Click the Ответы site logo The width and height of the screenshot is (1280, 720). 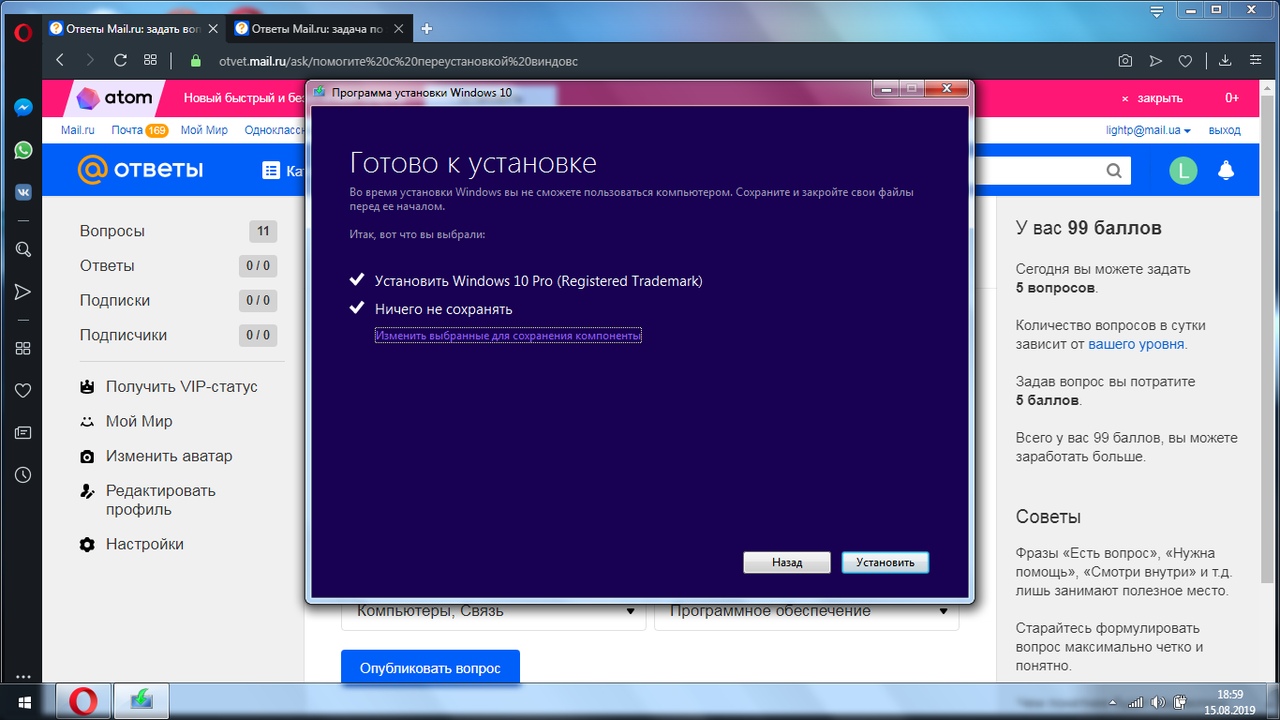[141, 169]
